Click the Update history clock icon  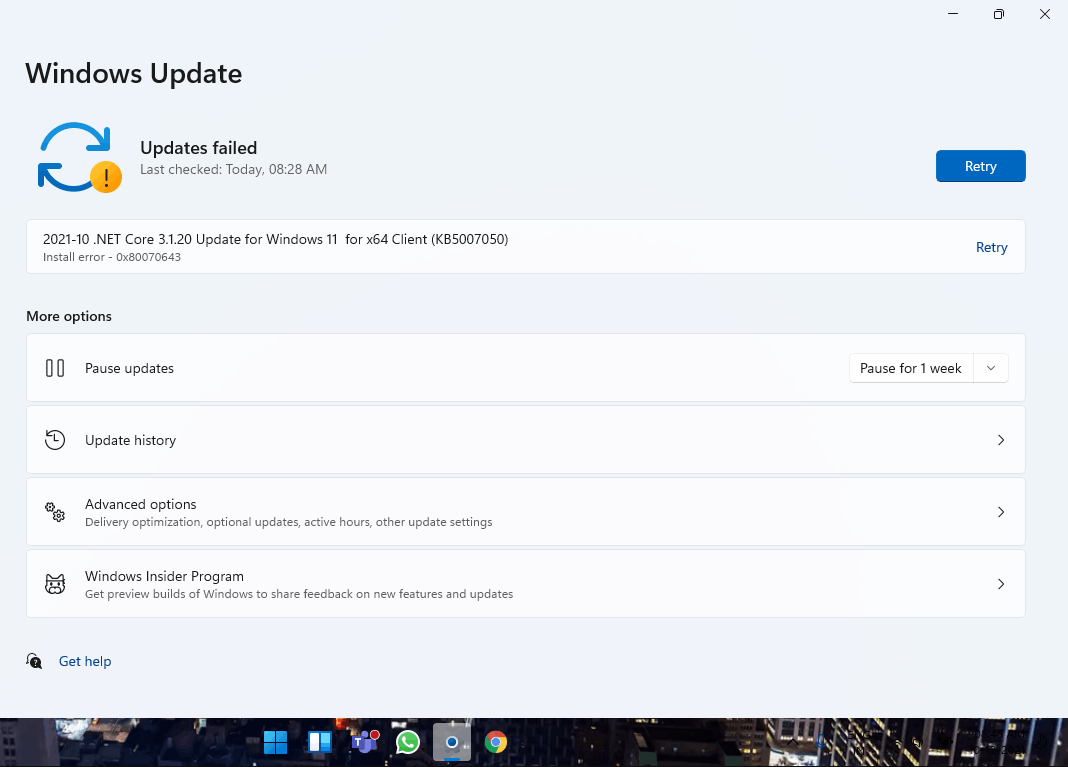point(55,440)
